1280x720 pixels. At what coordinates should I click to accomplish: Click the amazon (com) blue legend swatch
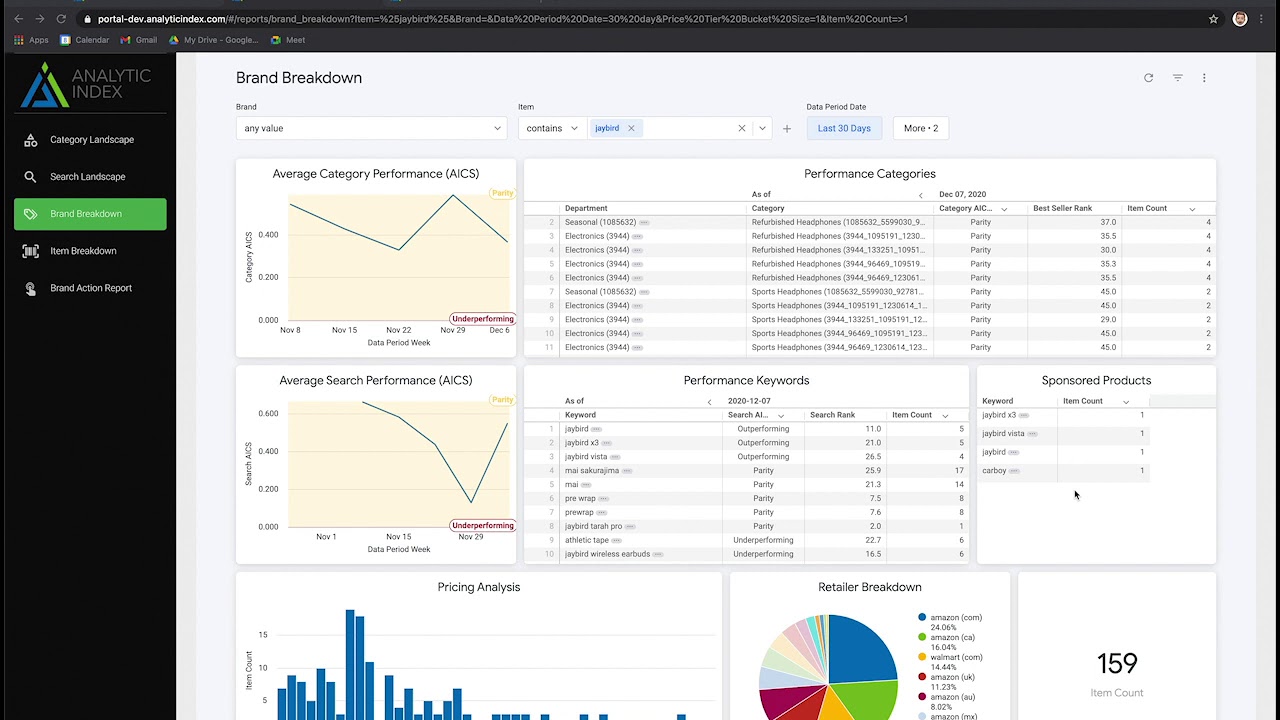pyautogui.click(x=922, y=618)
